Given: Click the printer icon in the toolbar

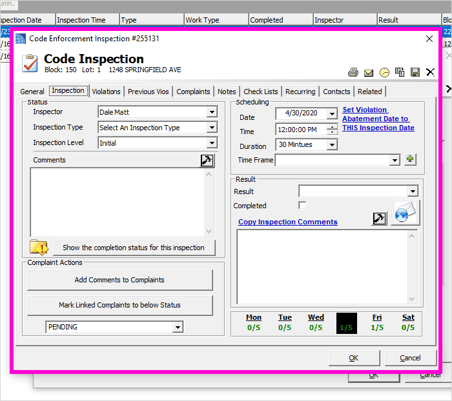Looking at the screenshot, I should tap(353, 72).
